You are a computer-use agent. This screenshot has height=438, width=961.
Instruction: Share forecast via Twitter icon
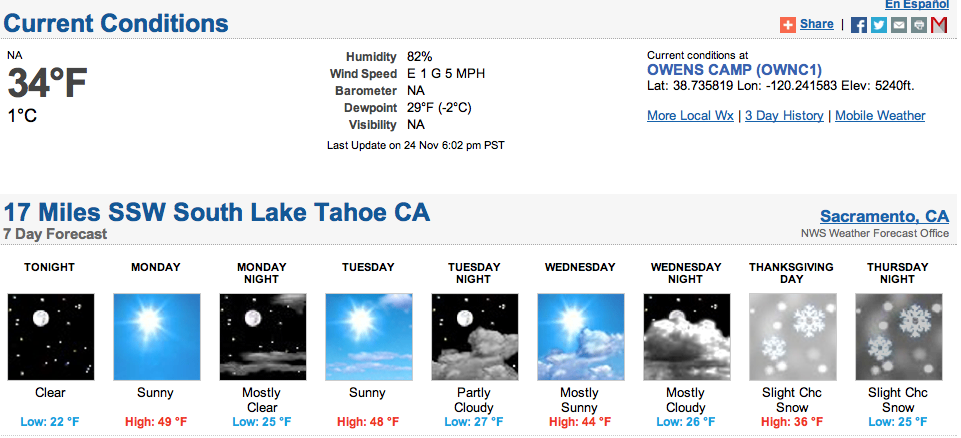879,25
